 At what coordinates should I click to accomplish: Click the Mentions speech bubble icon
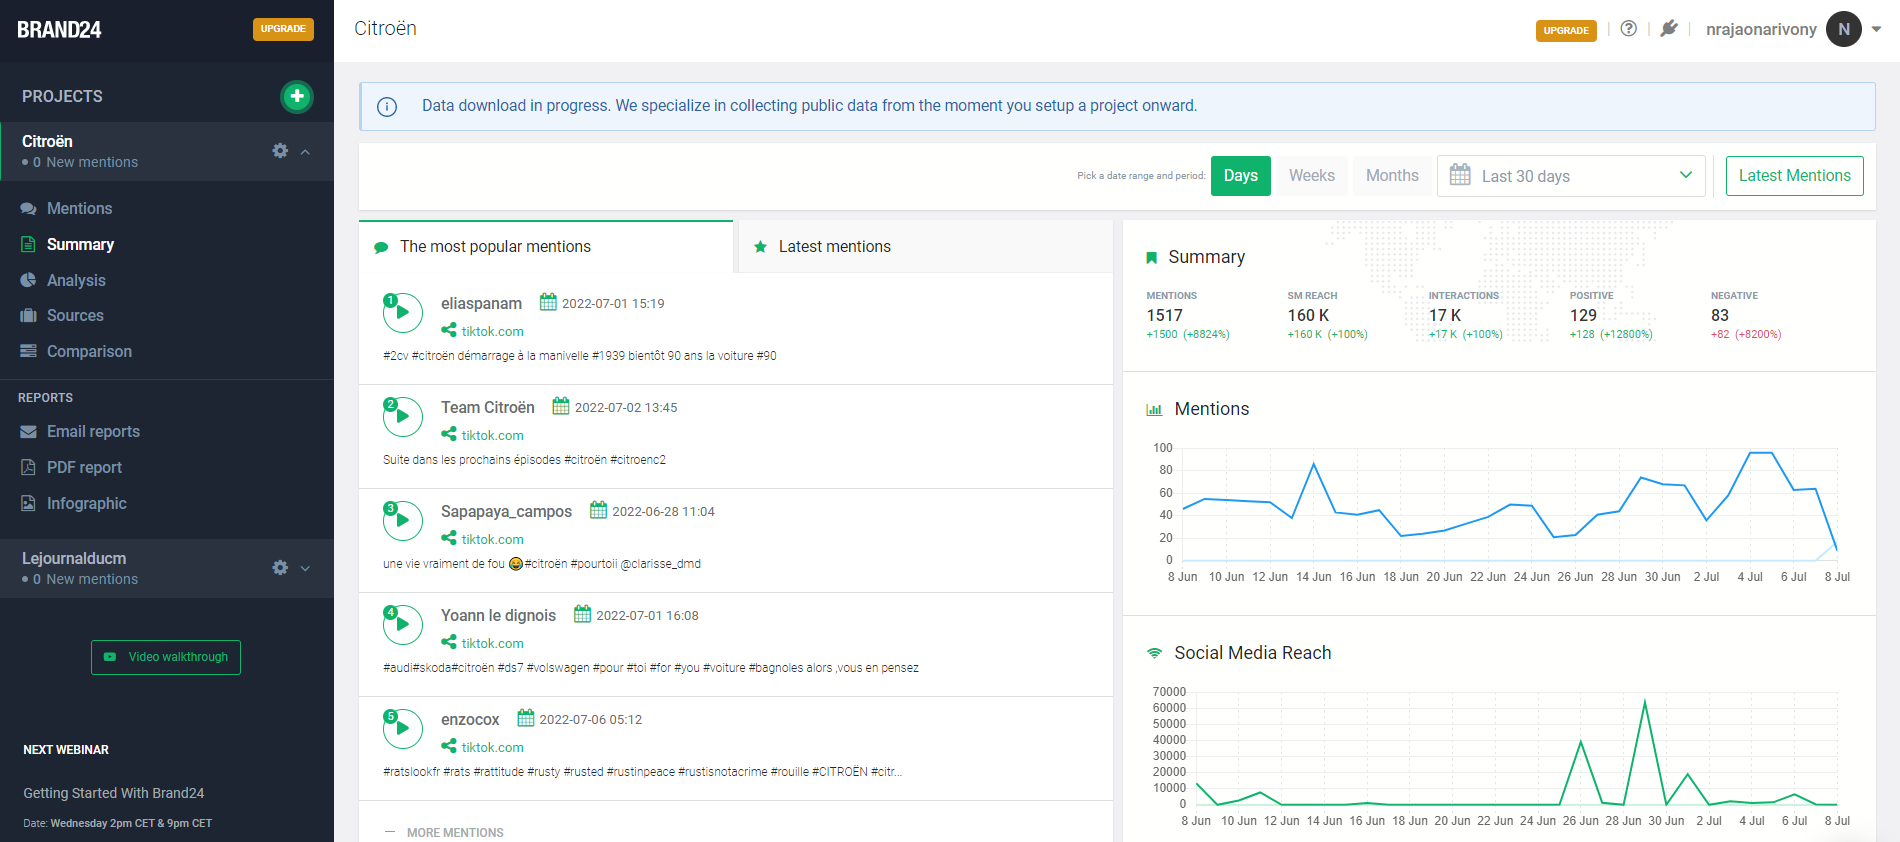[28, 209]
